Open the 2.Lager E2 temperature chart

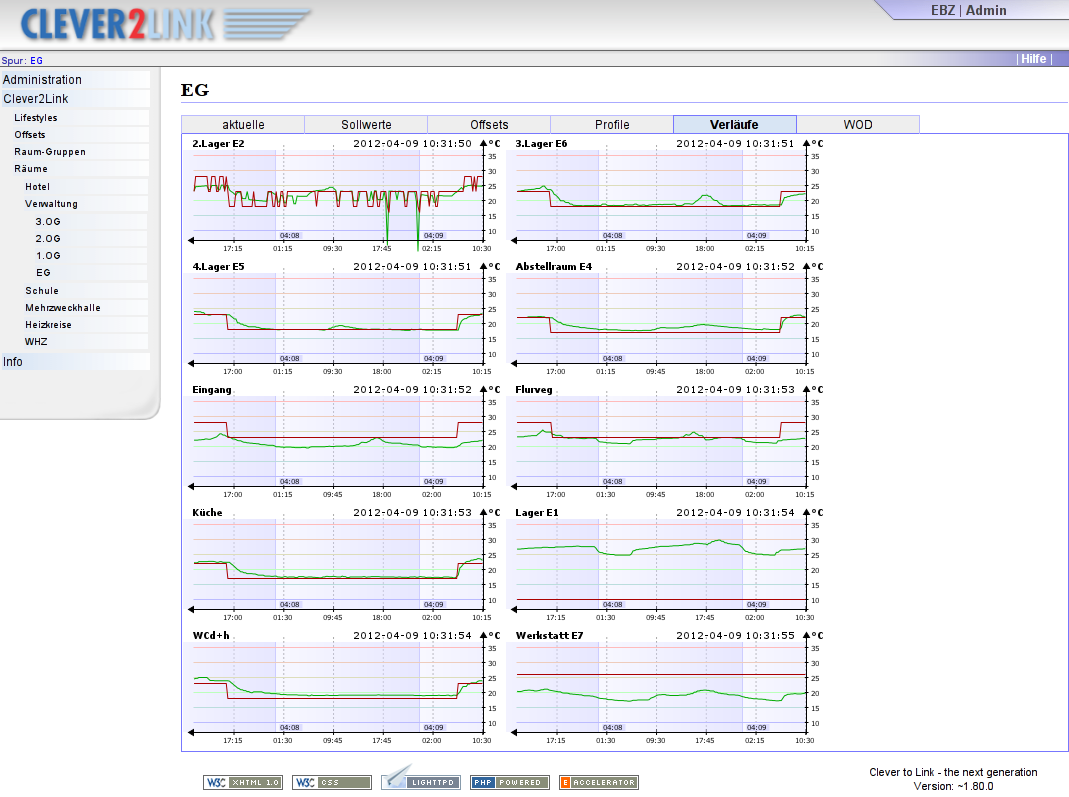click(x=345, y=196)
